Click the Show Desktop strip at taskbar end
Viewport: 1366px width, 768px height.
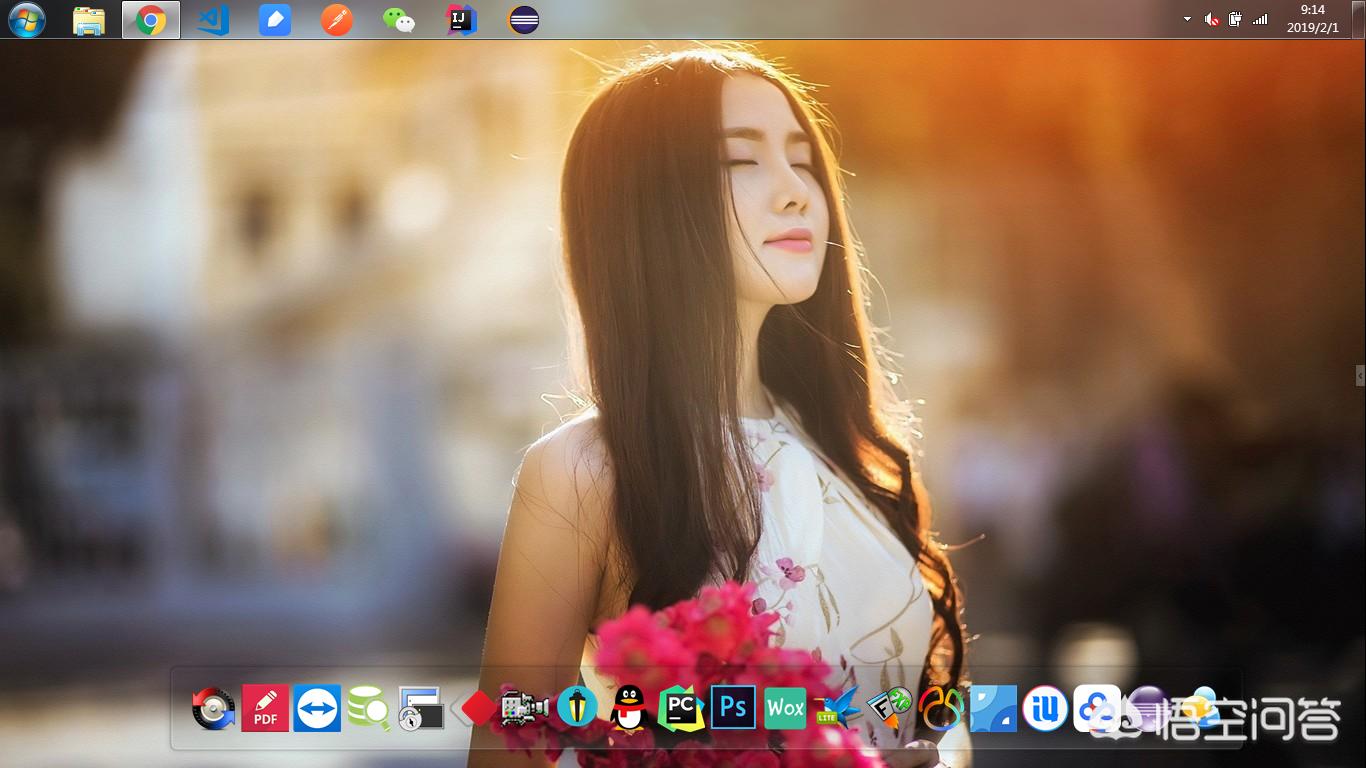tap(1359, 19)
